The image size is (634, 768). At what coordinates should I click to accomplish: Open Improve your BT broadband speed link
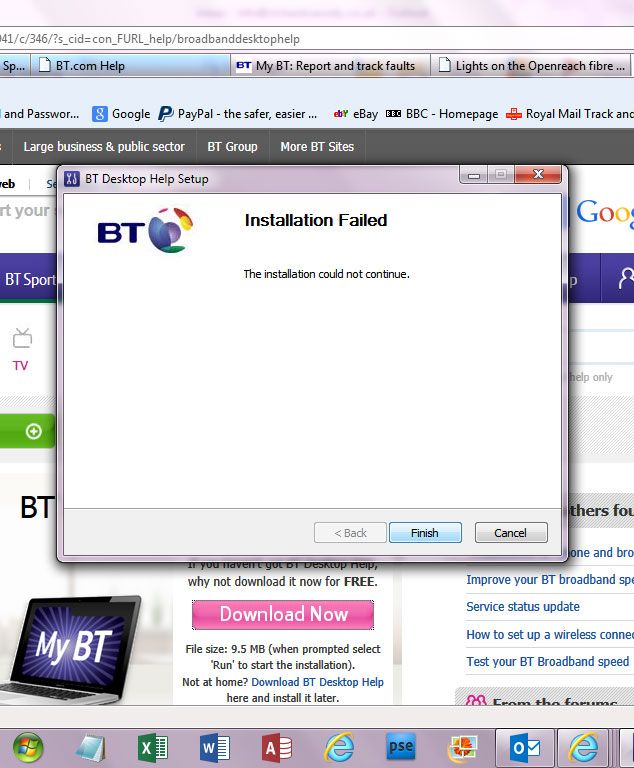coord(550,579)
